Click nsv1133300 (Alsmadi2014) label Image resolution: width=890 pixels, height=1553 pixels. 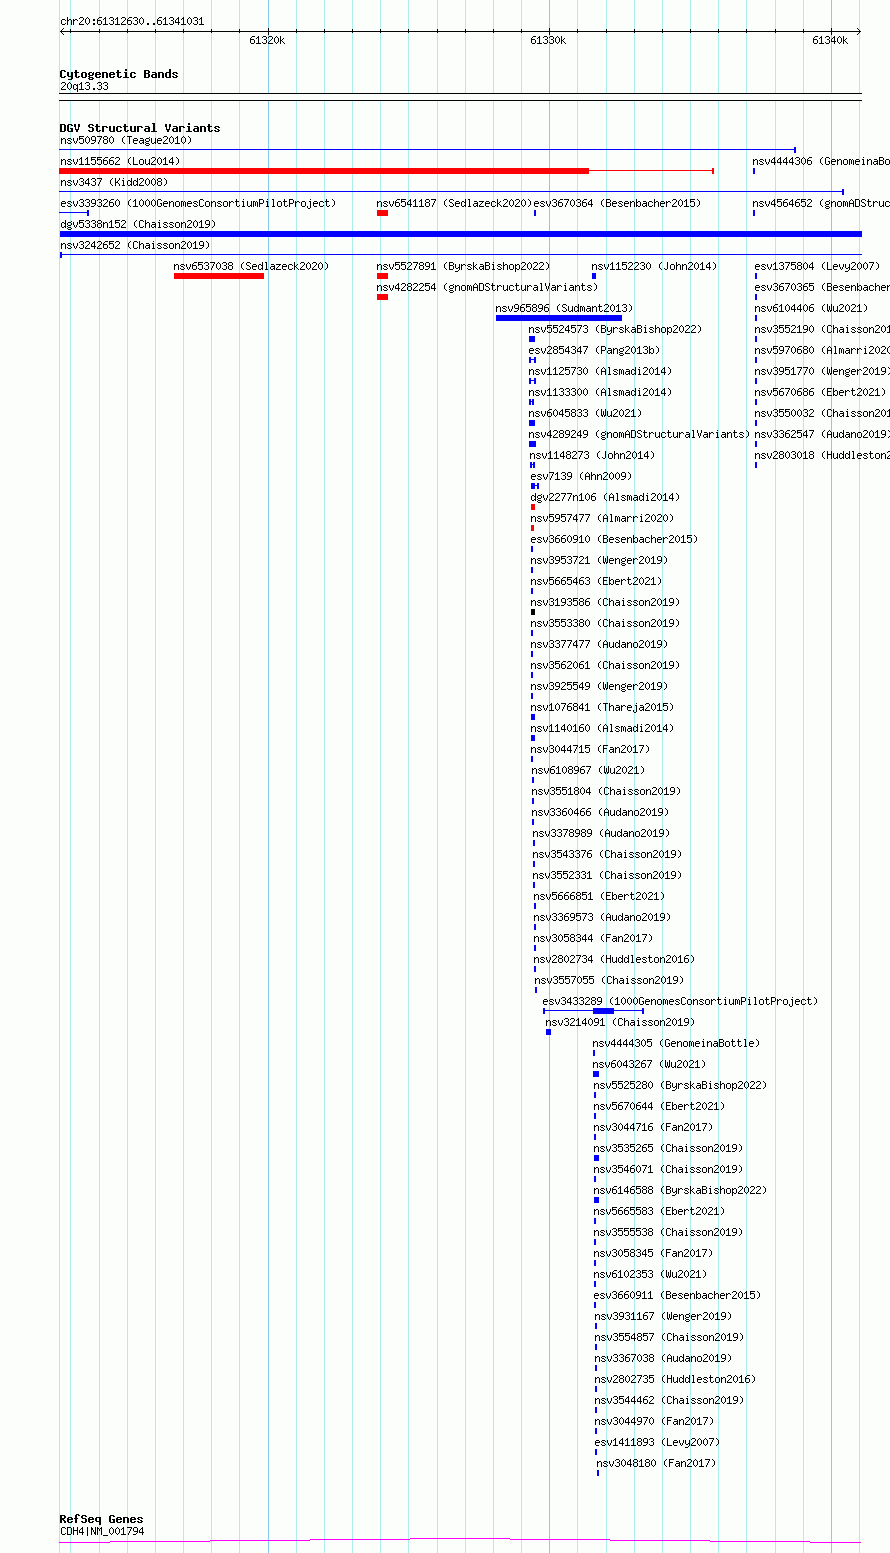click(x=600, y=392)
